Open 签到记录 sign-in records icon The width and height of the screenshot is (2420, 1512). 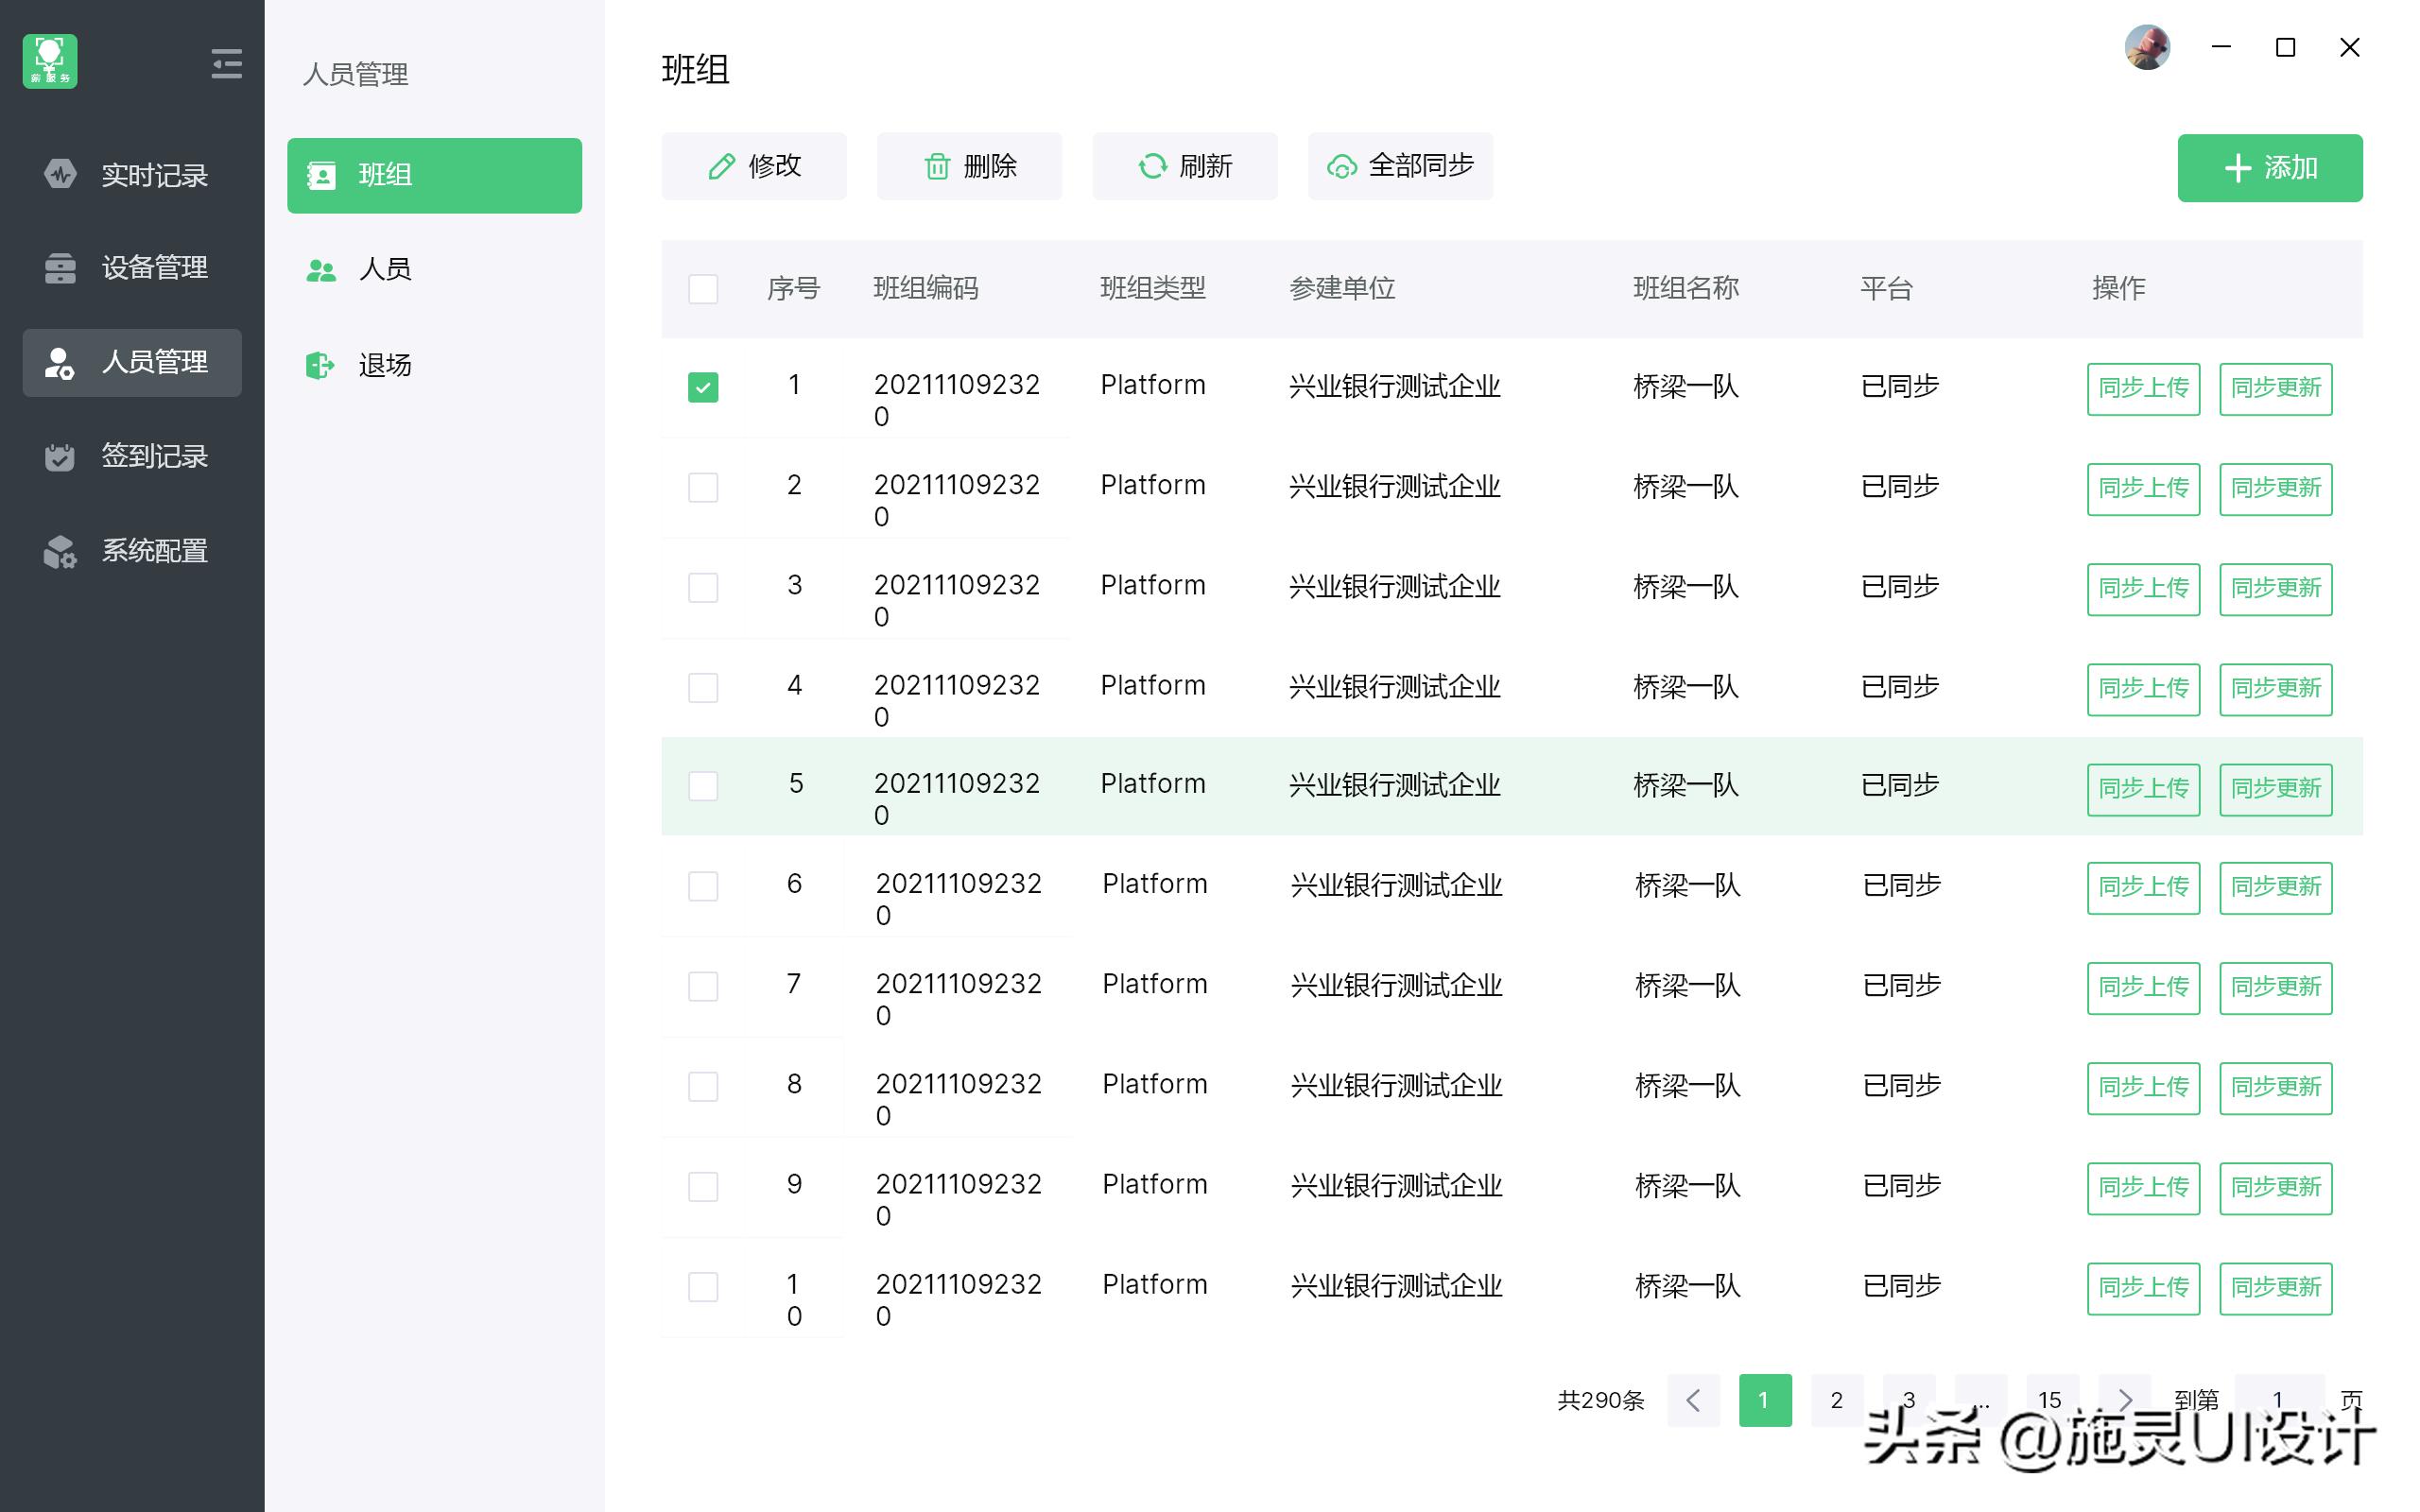(x=60, y=457)
